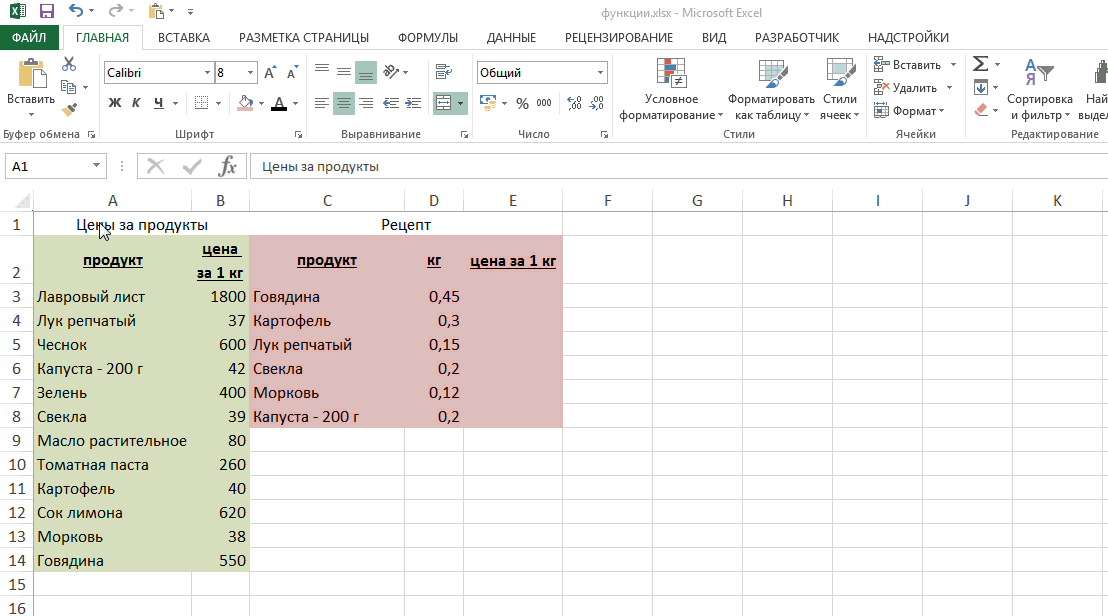Toggle center horizontal alignment

click(343, 103)
